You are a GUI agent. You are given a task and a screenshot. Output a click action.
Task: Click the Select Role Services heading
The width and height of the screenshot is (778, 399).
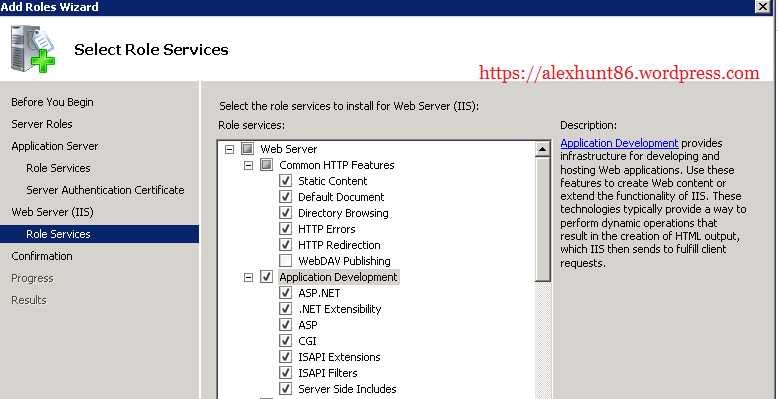(x=151, y=50)
